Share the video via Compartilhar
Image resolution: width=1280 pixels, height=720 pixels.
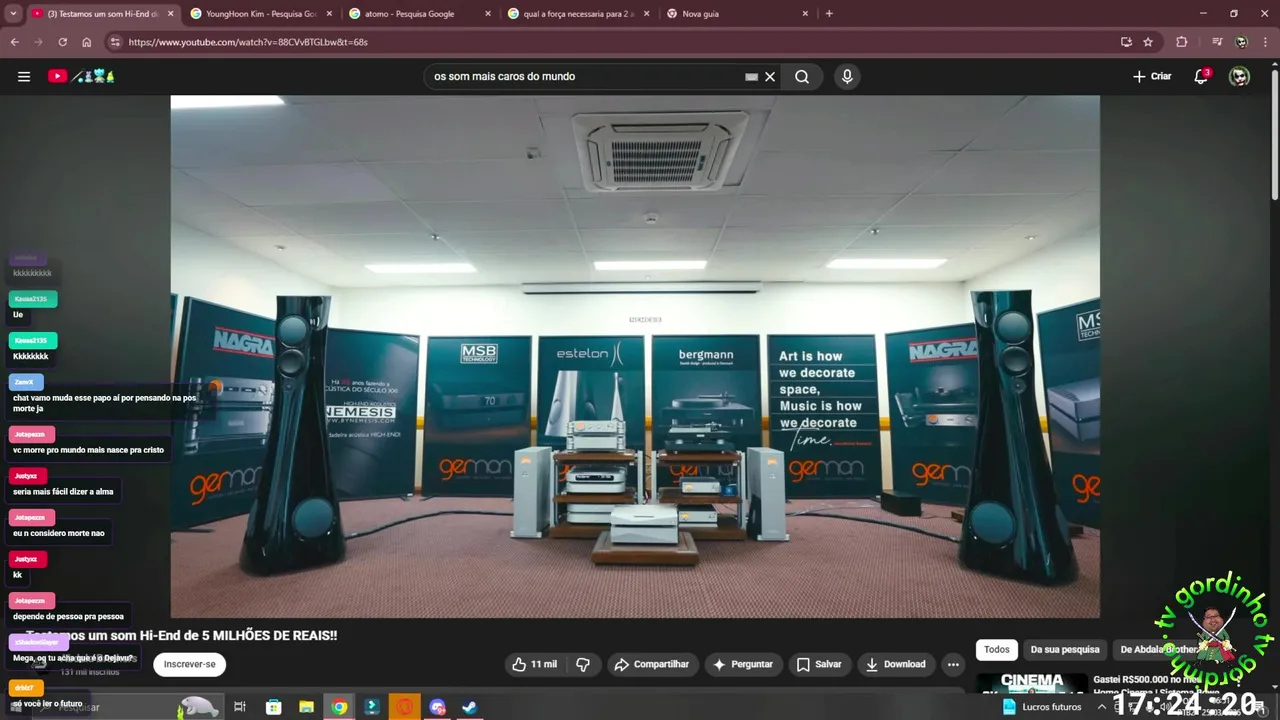pos(652,664)
